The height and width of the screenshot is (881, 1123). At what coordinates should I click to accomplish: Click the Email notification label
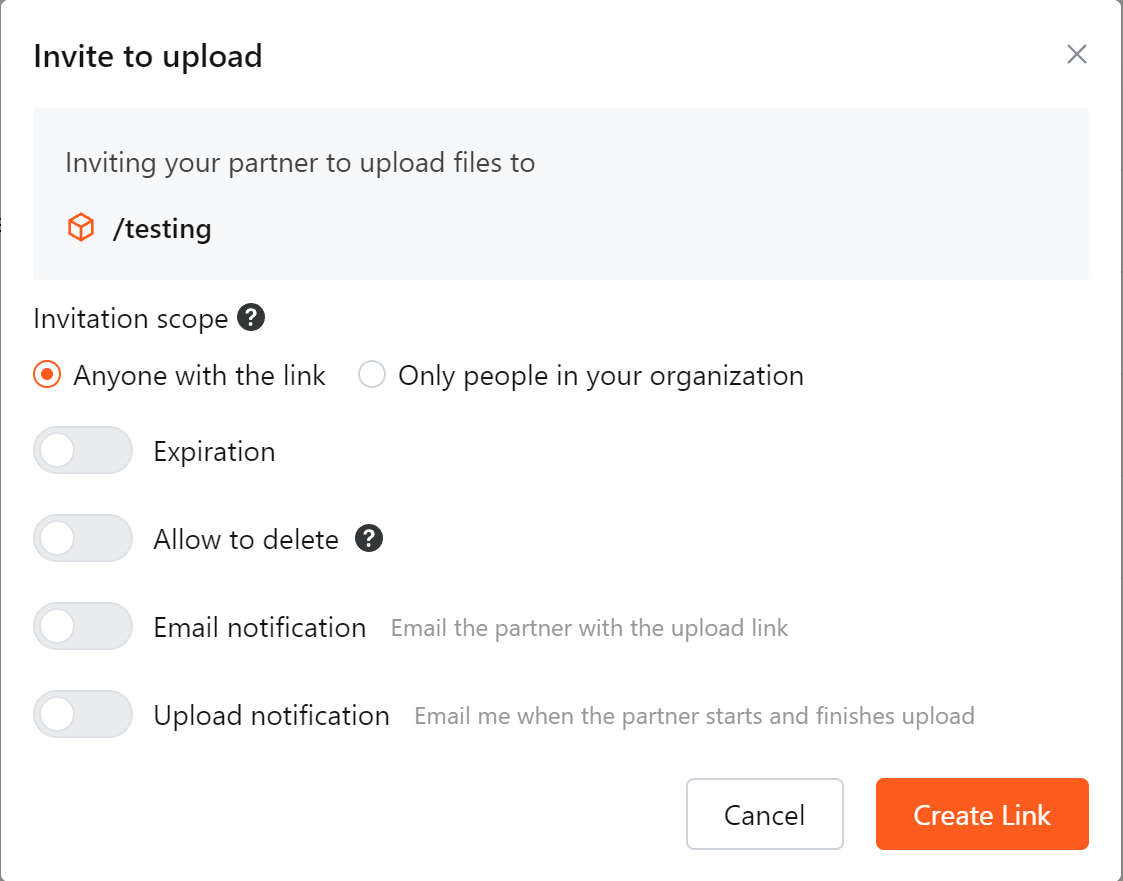(259, 627)
